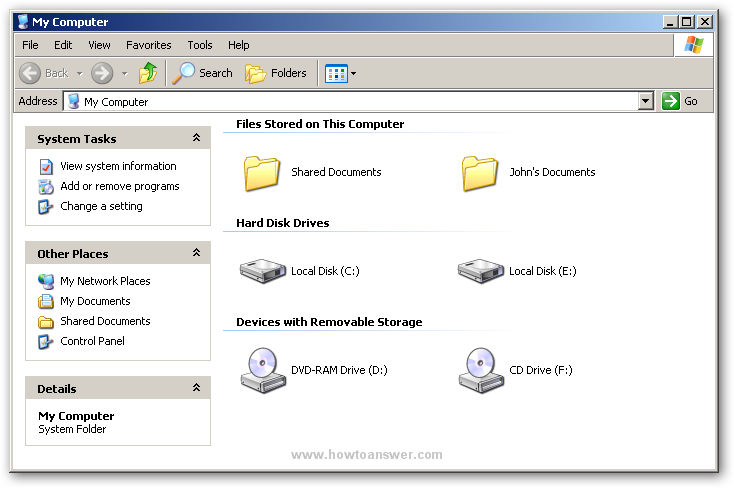Select the DVD-RAM Drive (D:) icon

pos(263,370)
